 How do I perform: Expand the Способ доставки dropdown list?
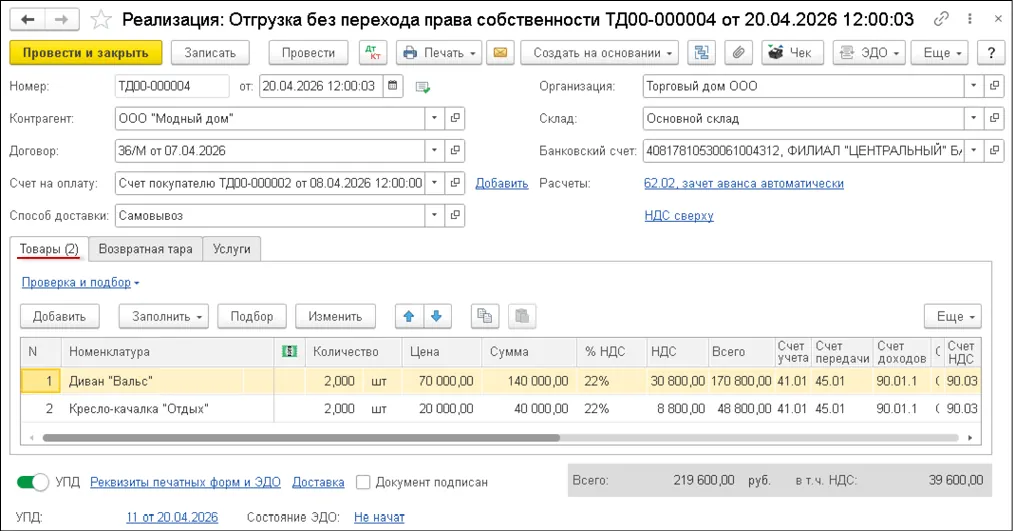435,215
